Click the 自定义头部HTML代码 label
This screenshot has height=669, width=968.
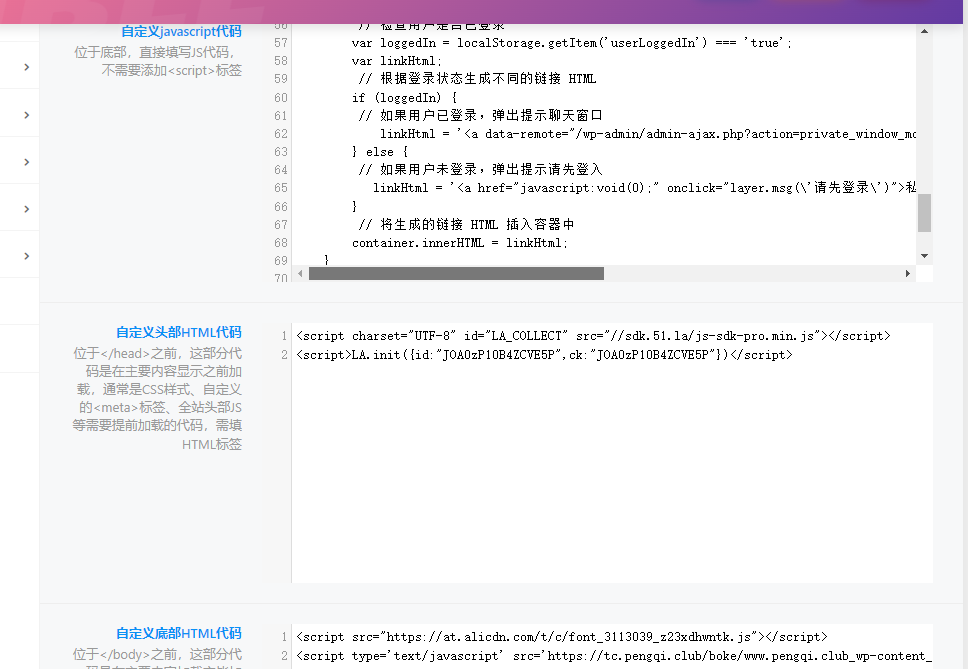[x=178, y=333]
